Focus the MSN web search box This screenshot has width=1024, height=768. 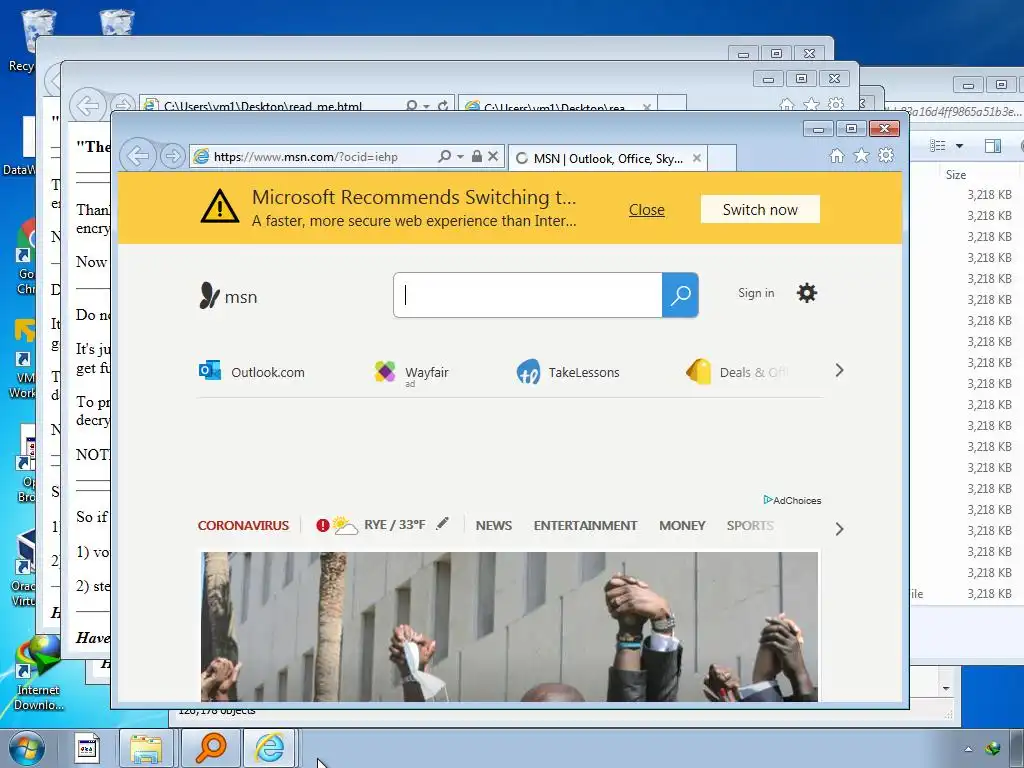[528, 295]
